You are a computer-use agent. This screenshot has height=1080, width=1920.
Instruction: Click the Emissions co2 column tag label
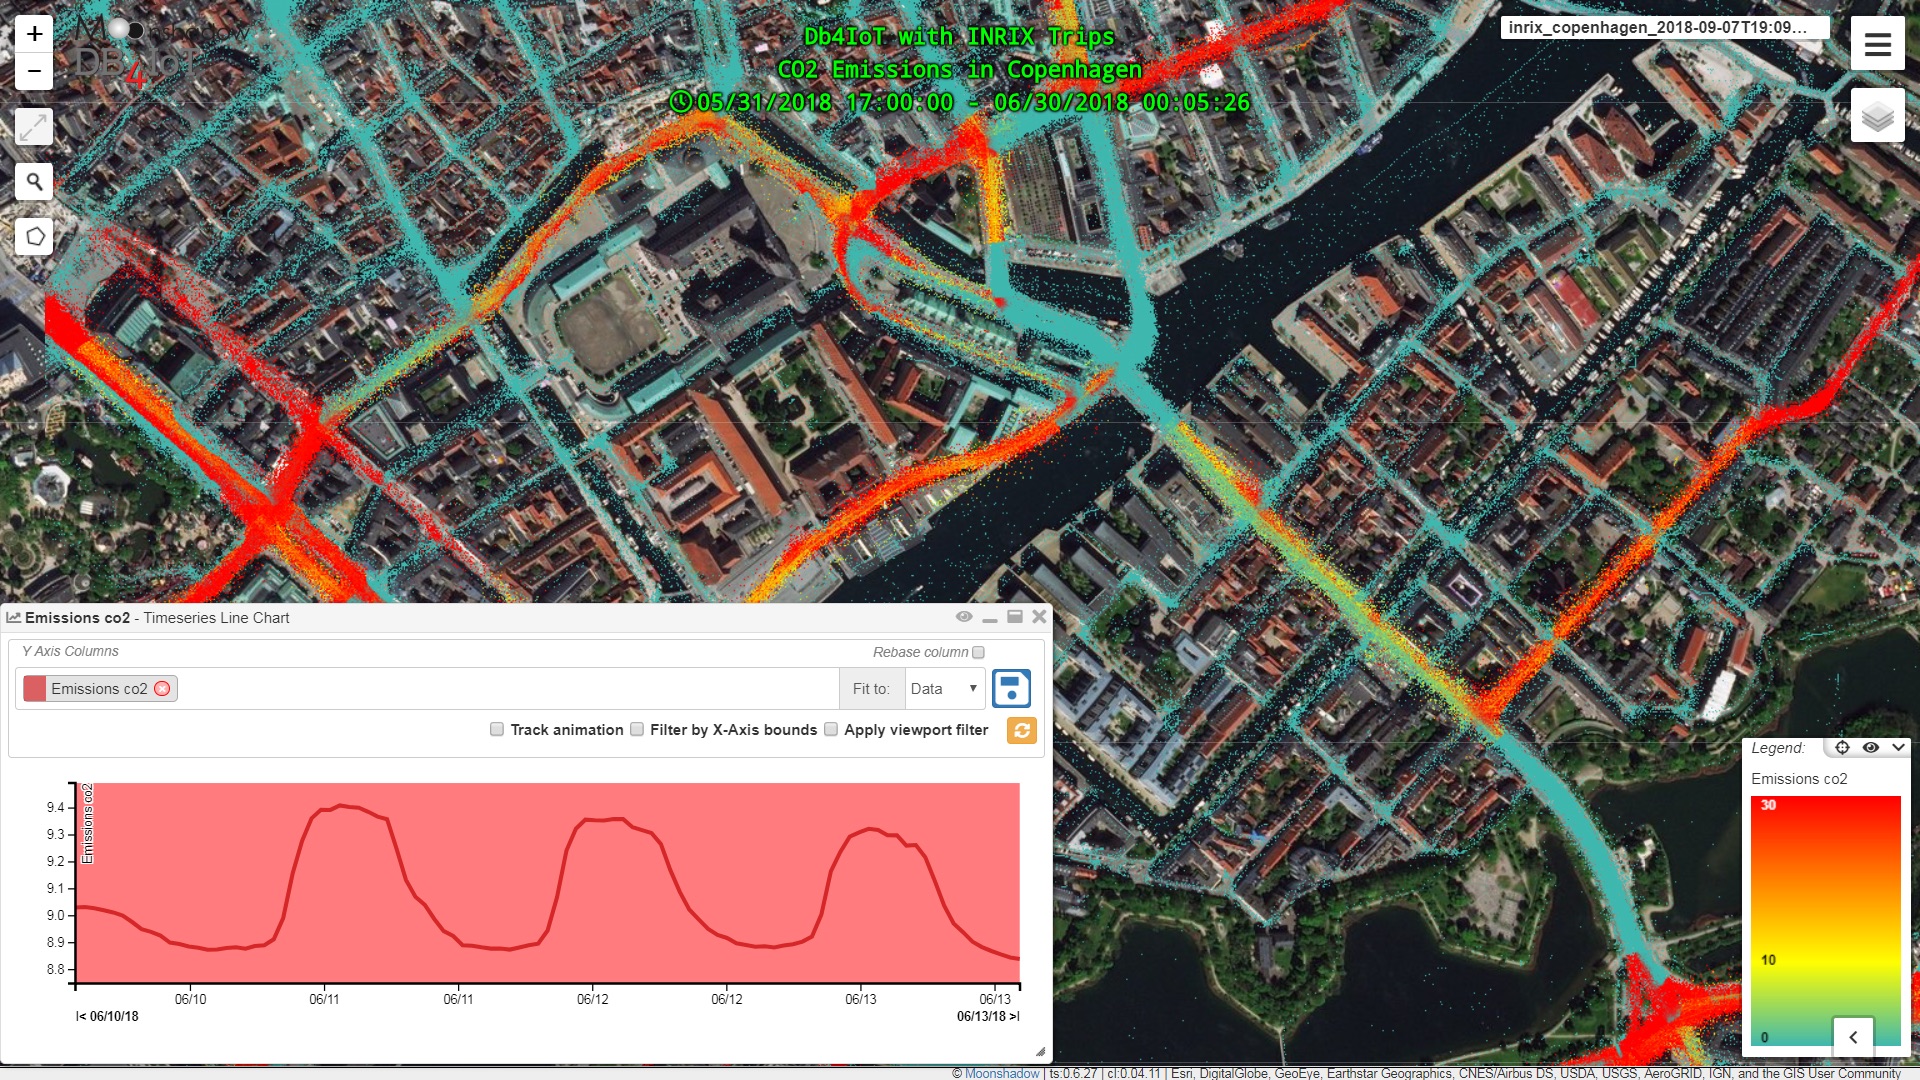pos(99,689)
